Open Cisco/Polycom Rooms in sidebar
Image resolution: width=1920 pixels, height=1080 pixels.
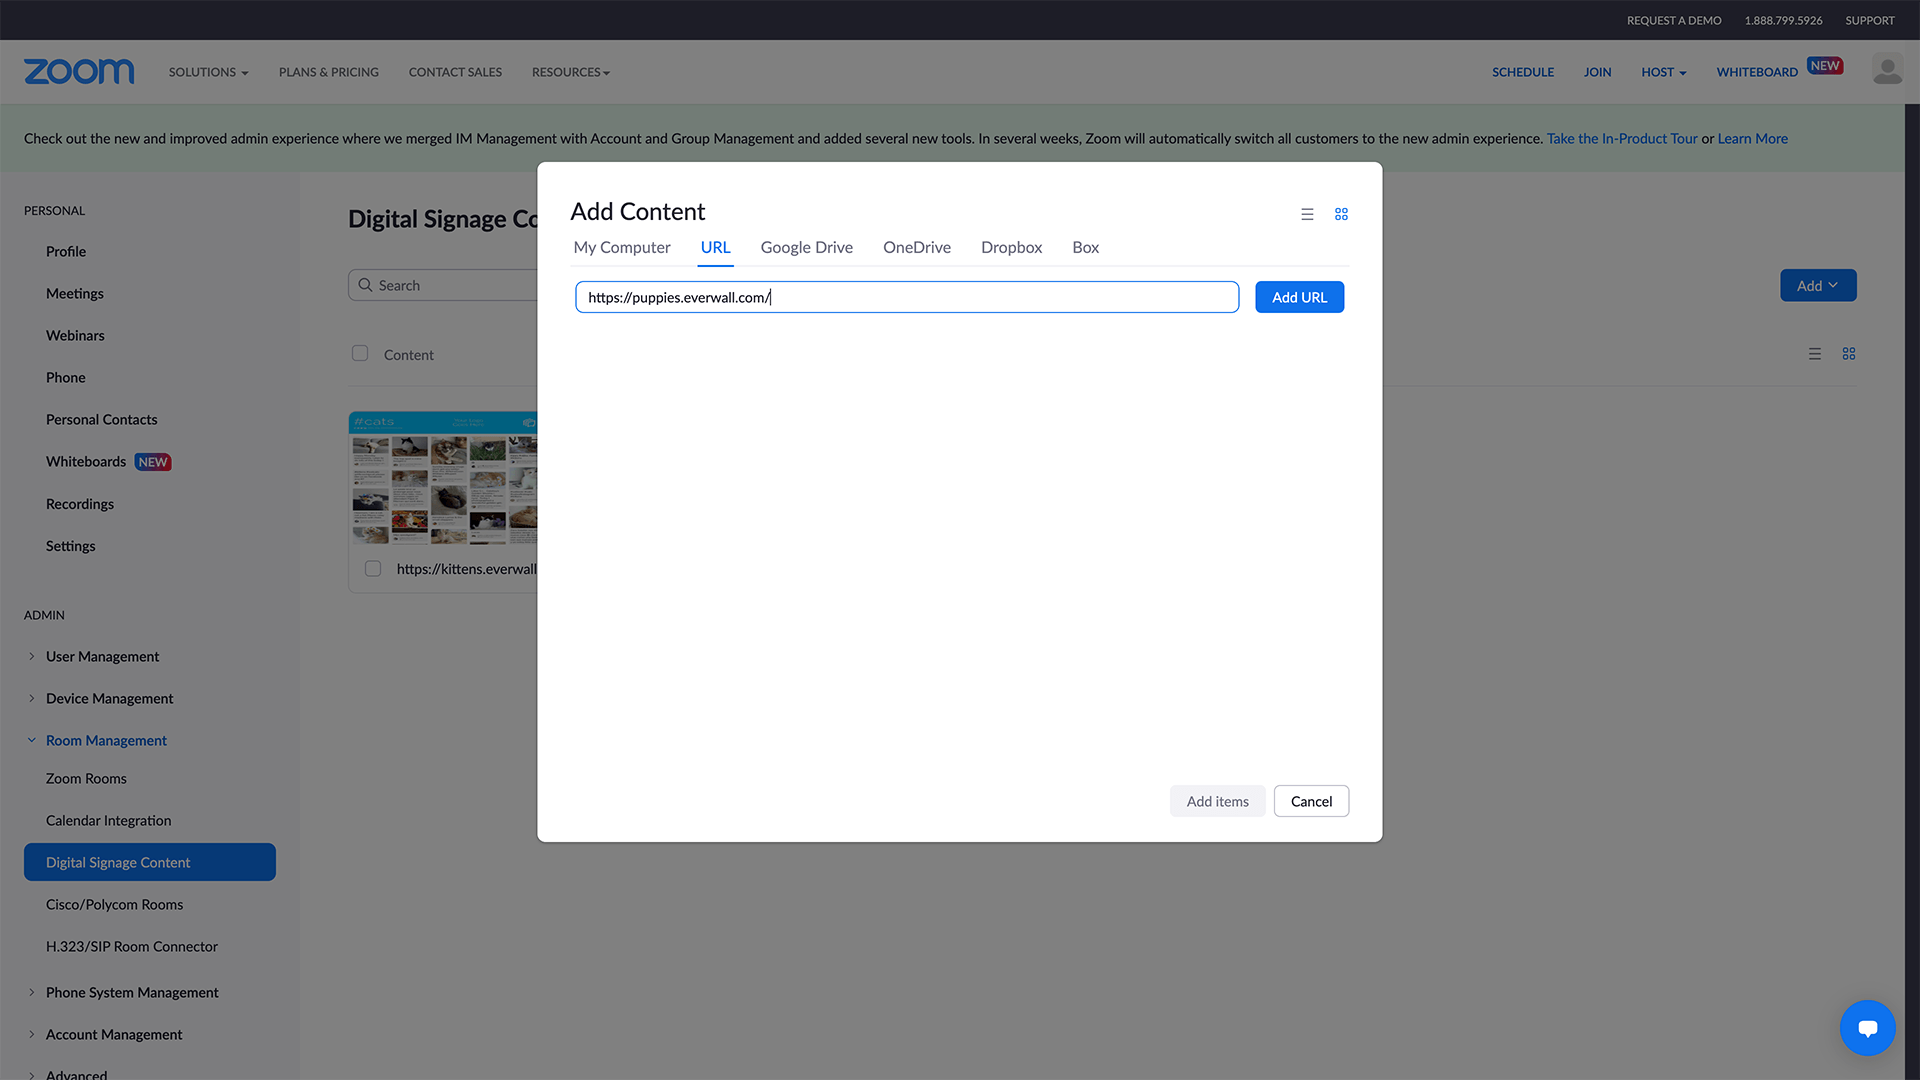(115, 904)
